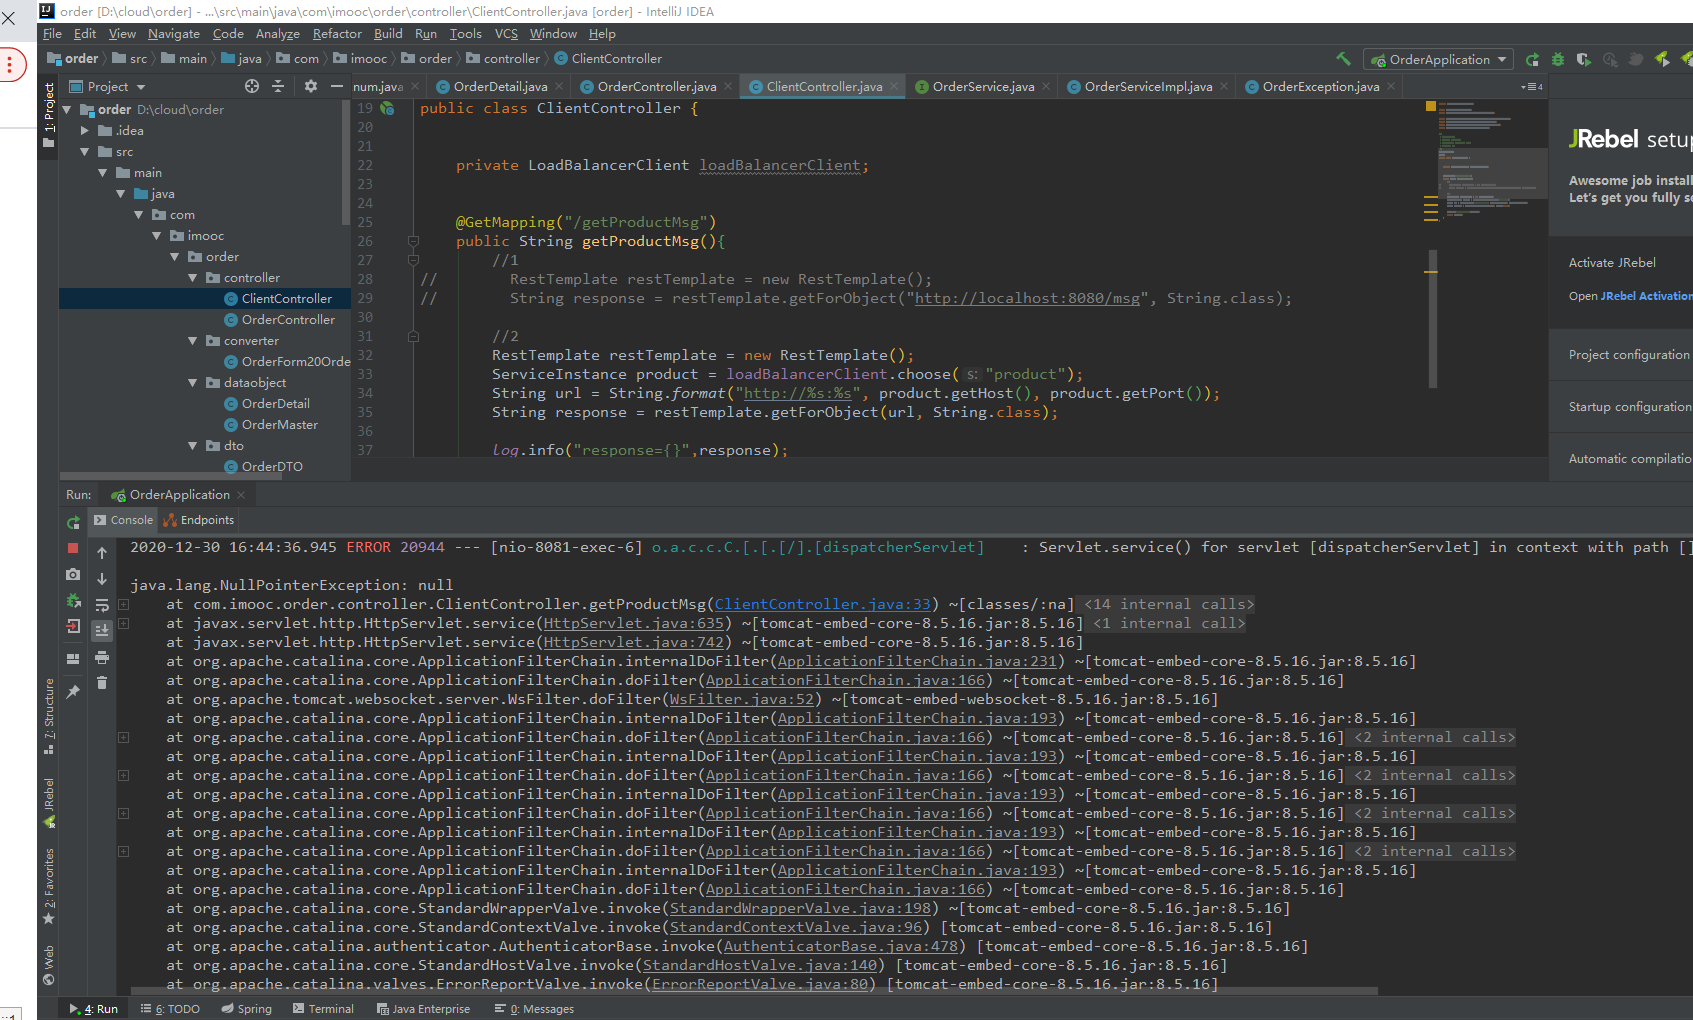Show the hidden editor tabs list
Image resolution: width=1693 pixels, height=1020 pixels.
pos(1531,87)
